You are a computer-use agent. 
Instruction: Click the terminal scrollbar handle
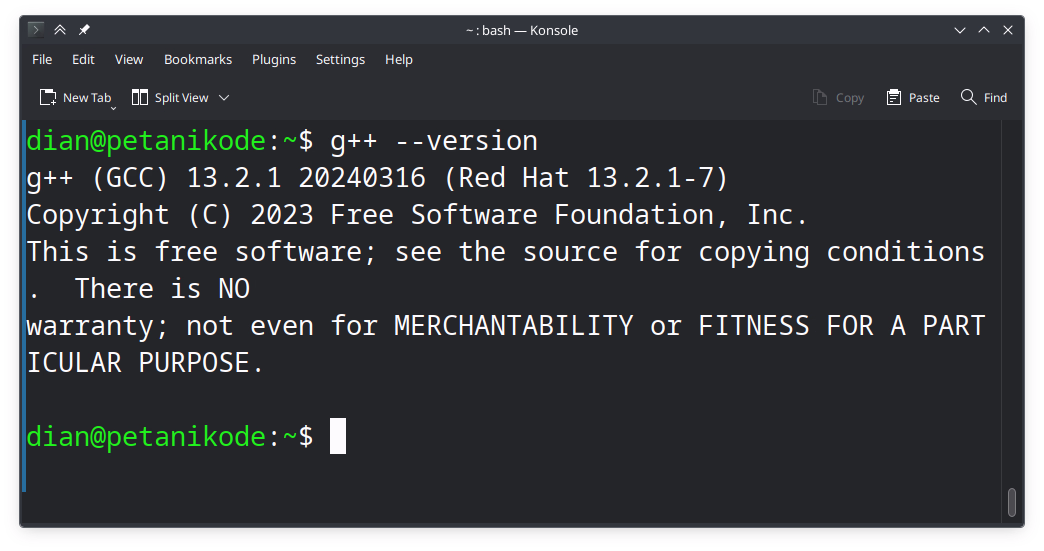pyautogui.click(x=1011, y=502)
